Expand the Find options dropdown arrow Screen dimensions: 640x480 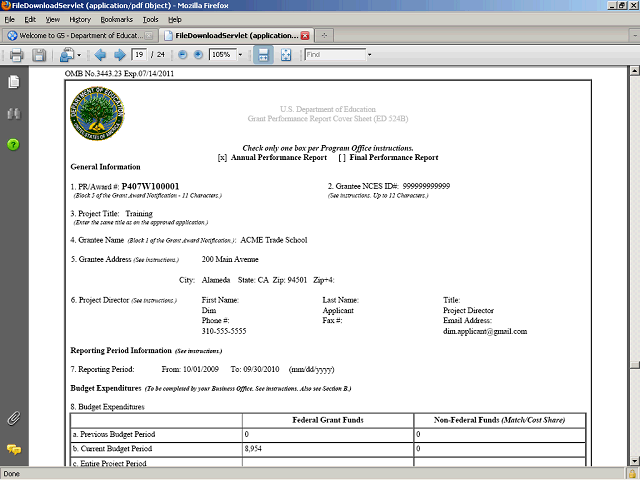tap(369, 55)
